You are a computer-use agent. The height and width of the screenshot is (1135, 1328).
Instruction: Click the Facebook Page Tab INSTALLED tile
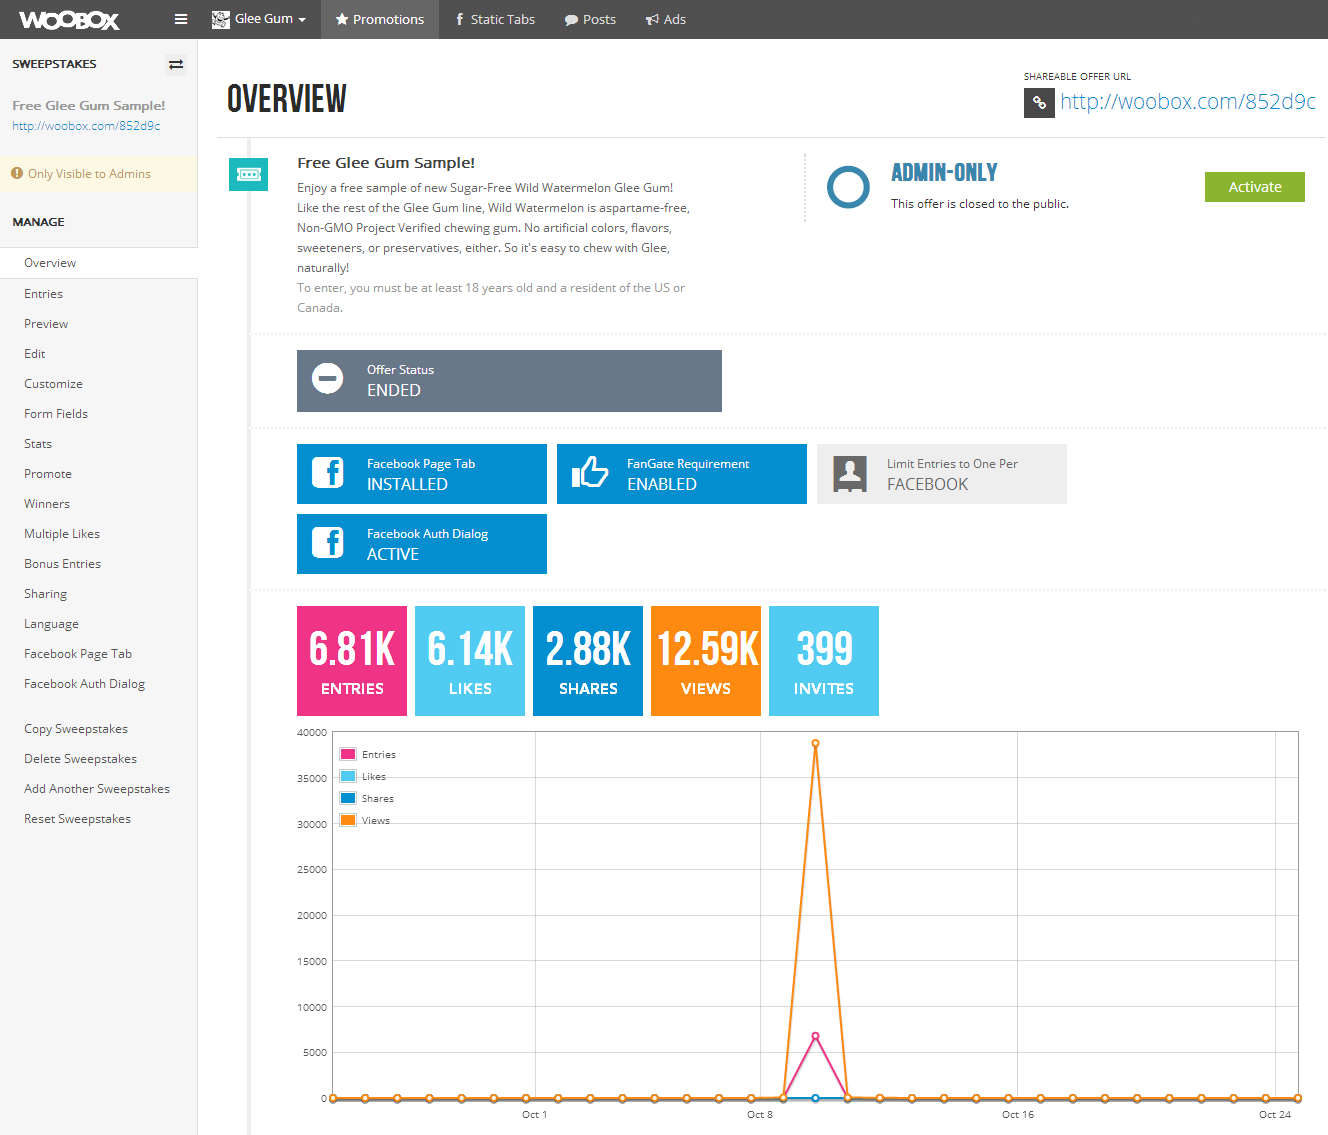coord(422,474)
